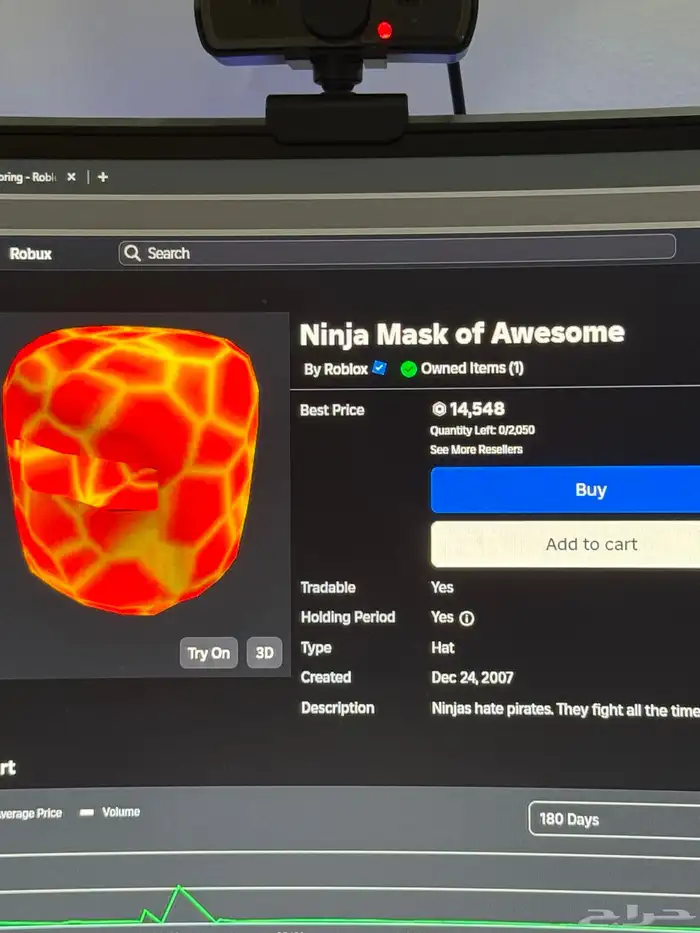Click Add to cart button

tap(565, 544)
